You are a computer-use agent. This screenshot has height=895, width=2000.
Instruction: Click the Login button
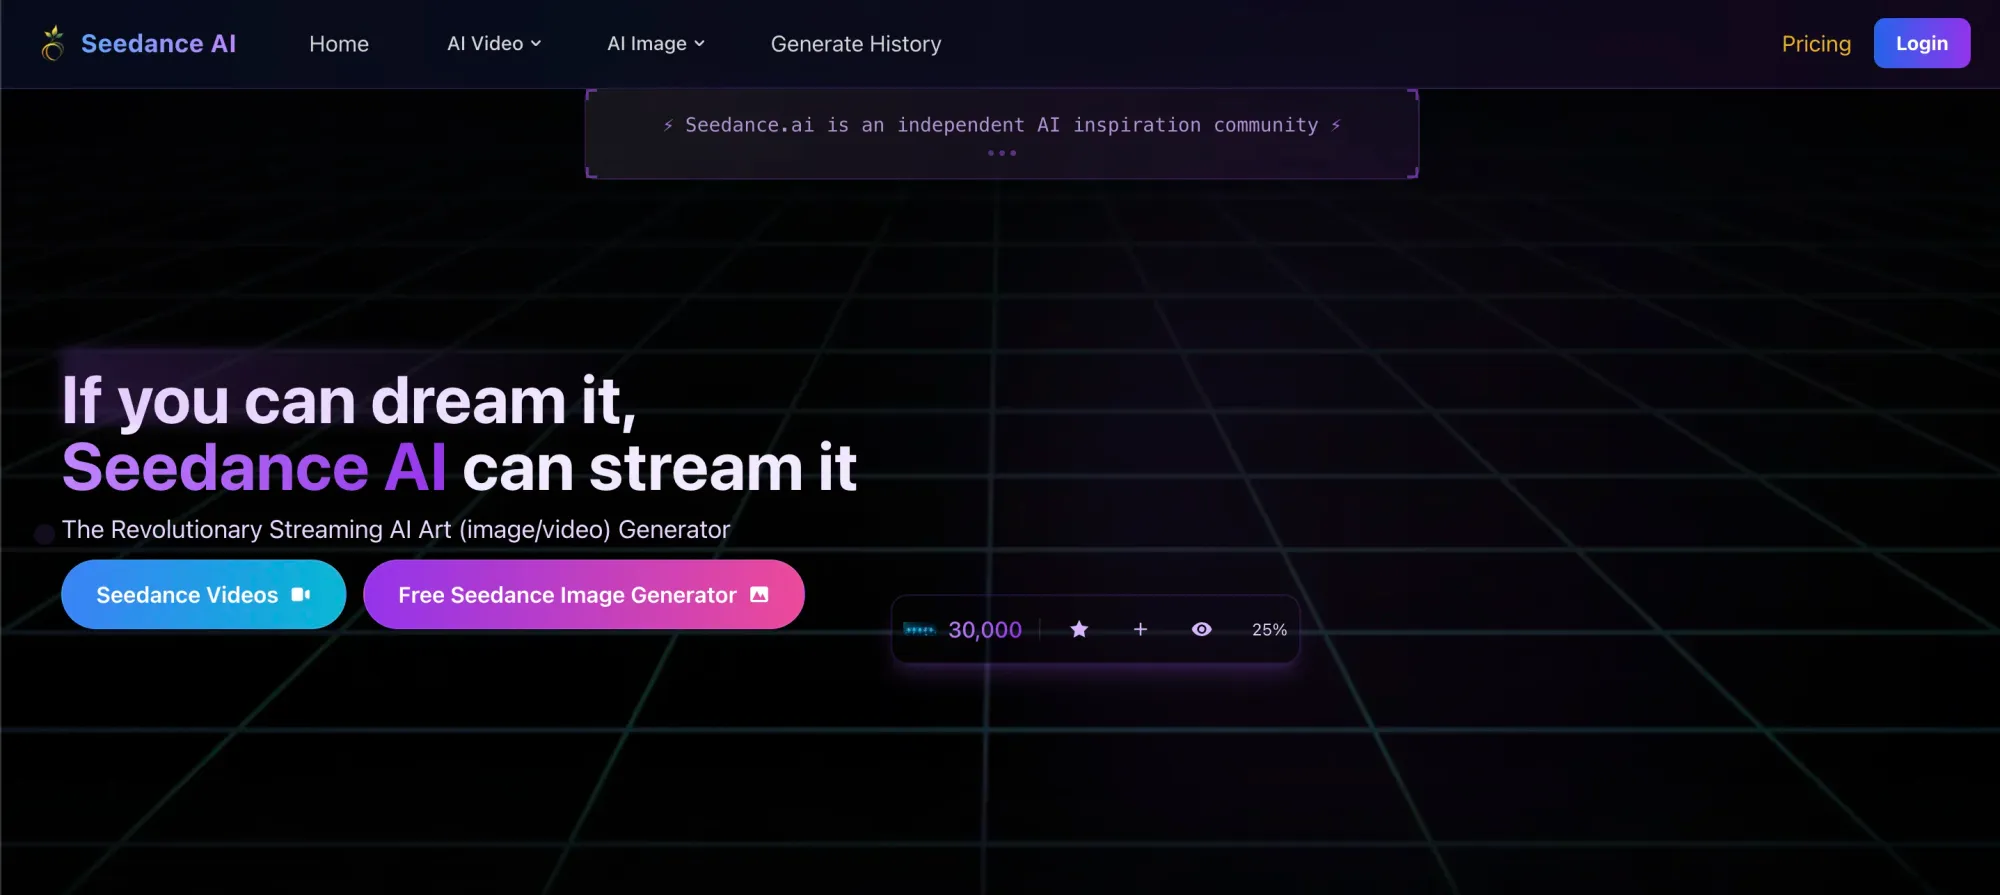pos(1922,43)
